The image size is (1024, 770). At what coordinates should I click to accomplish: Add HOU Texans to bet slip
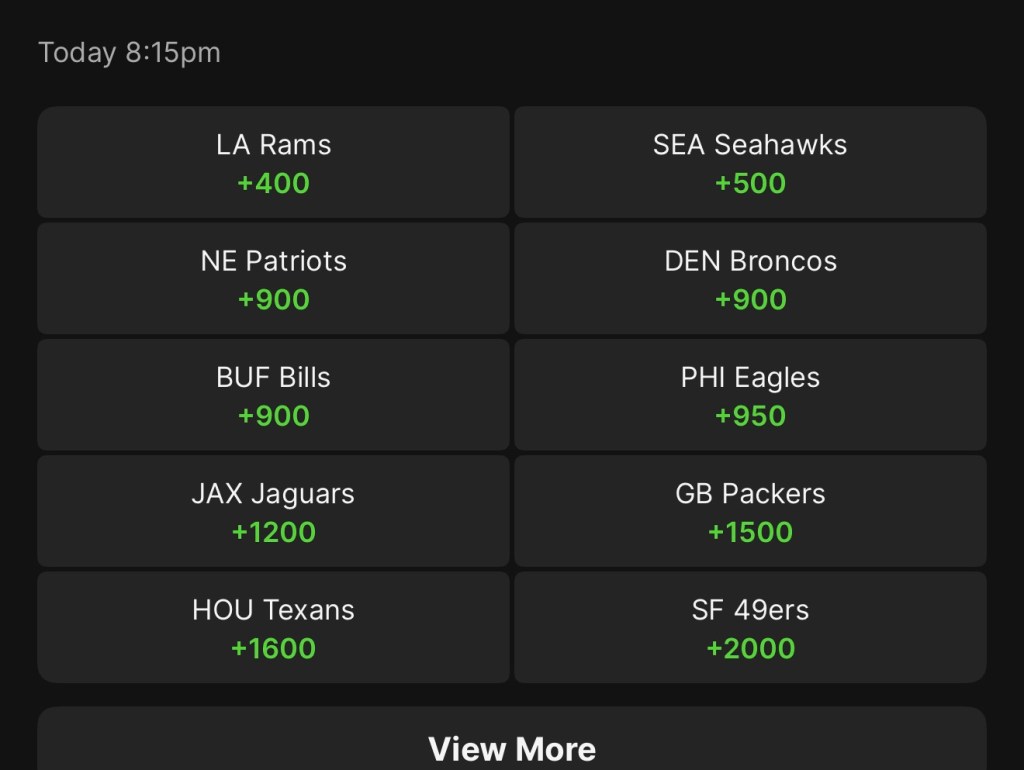[273, 627]
